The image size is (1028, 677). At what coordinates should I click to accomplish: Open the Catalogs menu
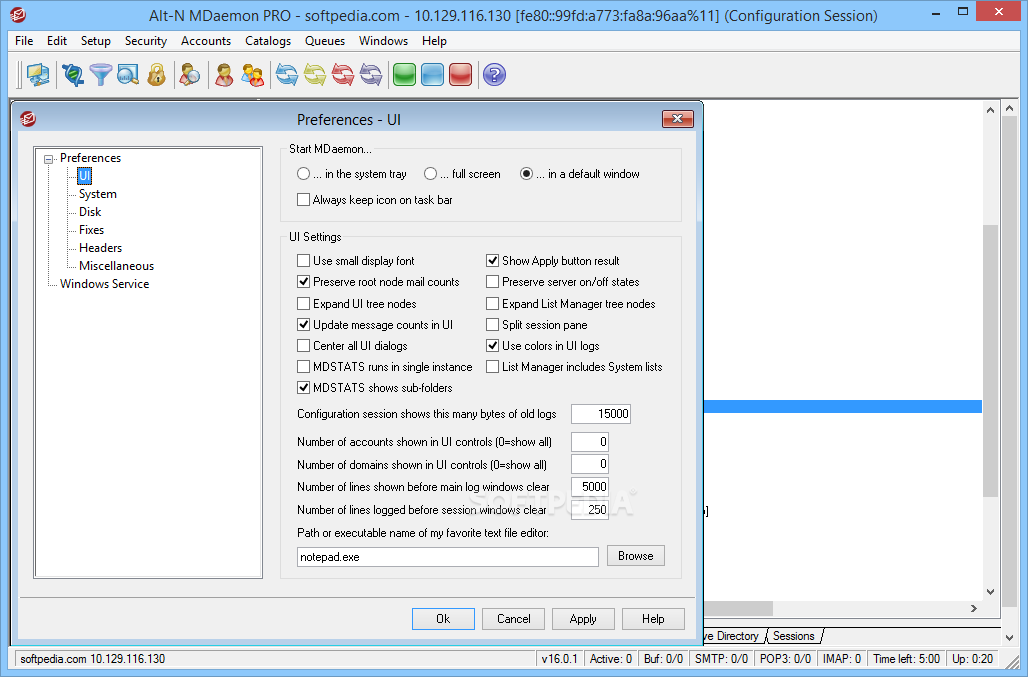(267, 41)
